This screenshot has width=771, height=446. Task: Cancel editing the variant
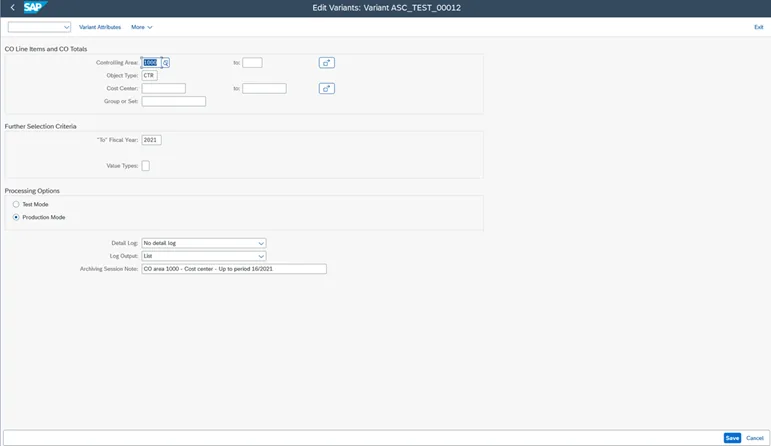point(755,438)
